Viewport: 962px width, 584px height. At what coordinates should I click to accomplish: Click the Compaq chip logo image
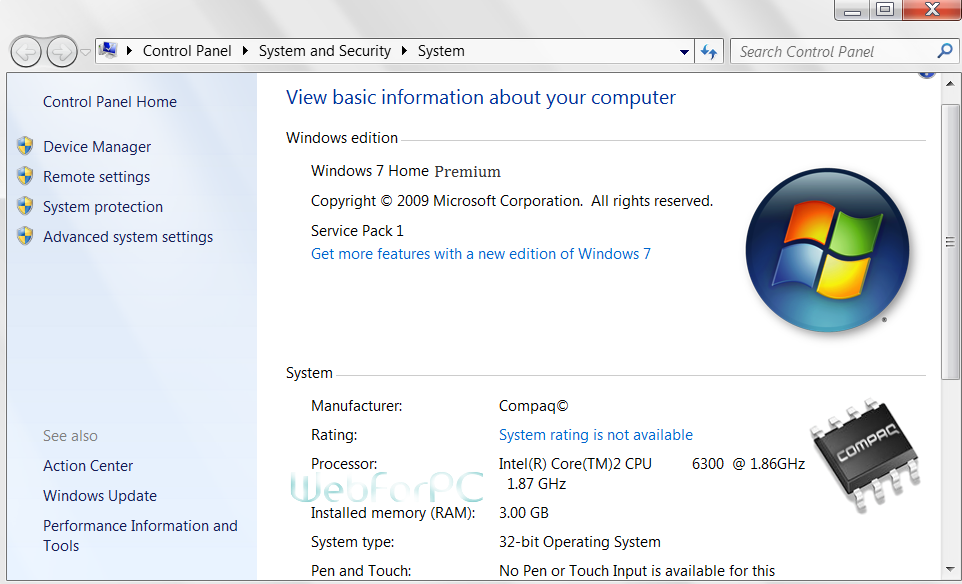point(866,455)
